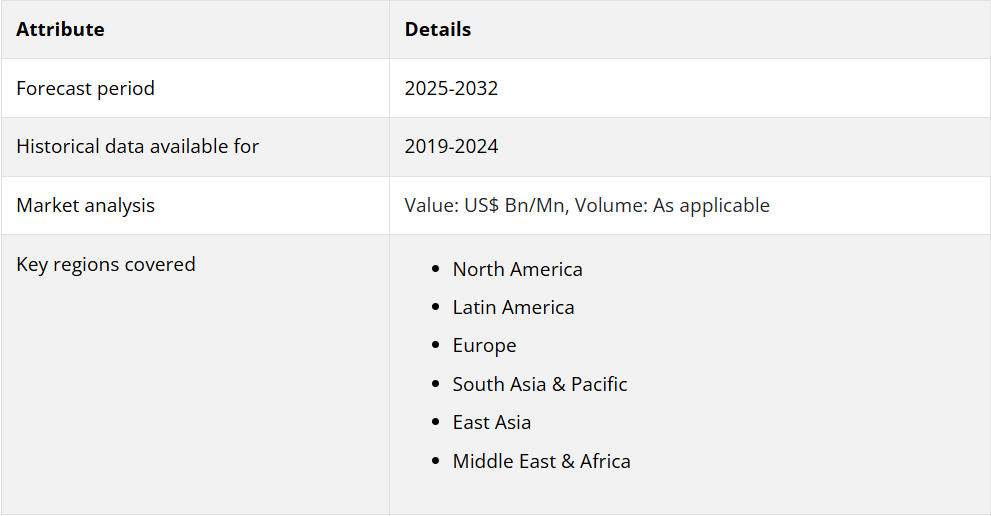This screenshot has height=516, width=991.
Task: Click the Attribute column header
Action: (60, 30)
